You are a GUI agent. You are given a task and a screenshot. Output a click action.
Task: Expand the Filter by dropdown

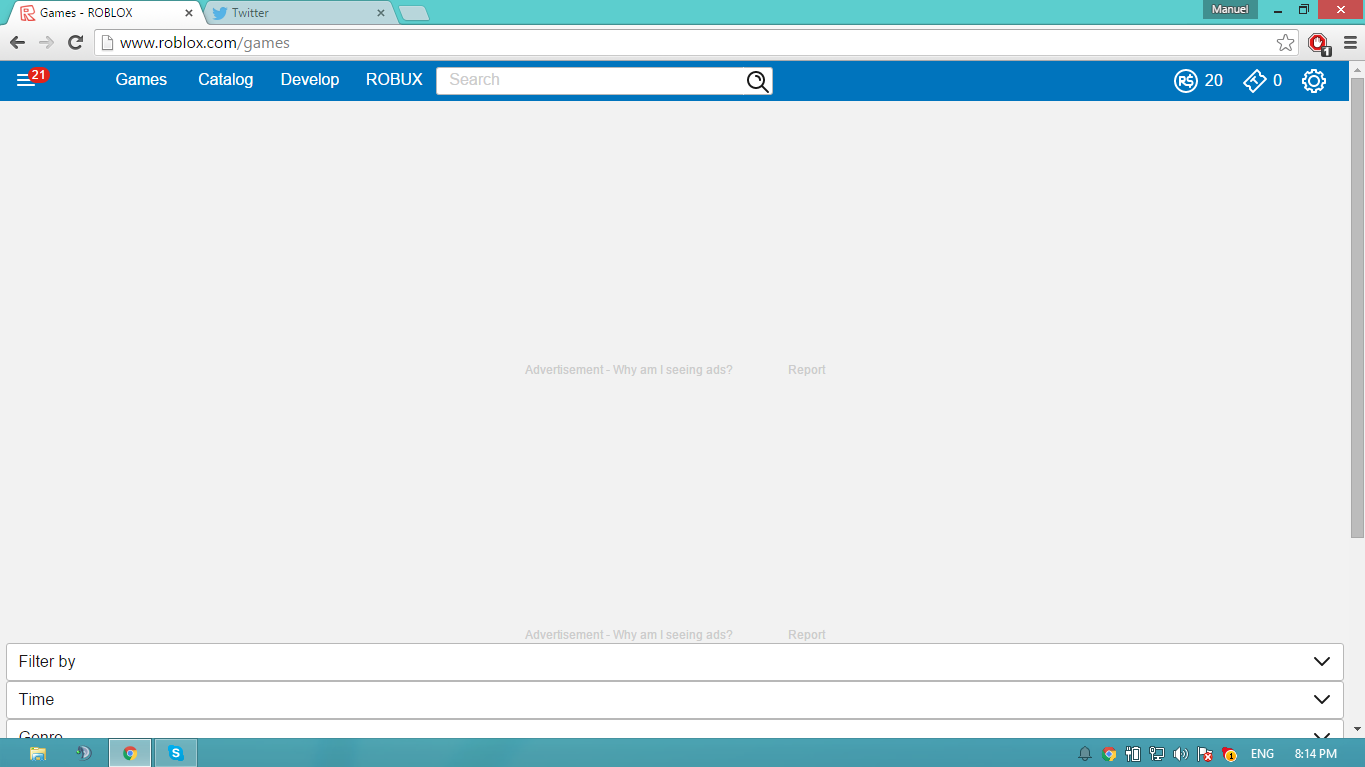675,662
